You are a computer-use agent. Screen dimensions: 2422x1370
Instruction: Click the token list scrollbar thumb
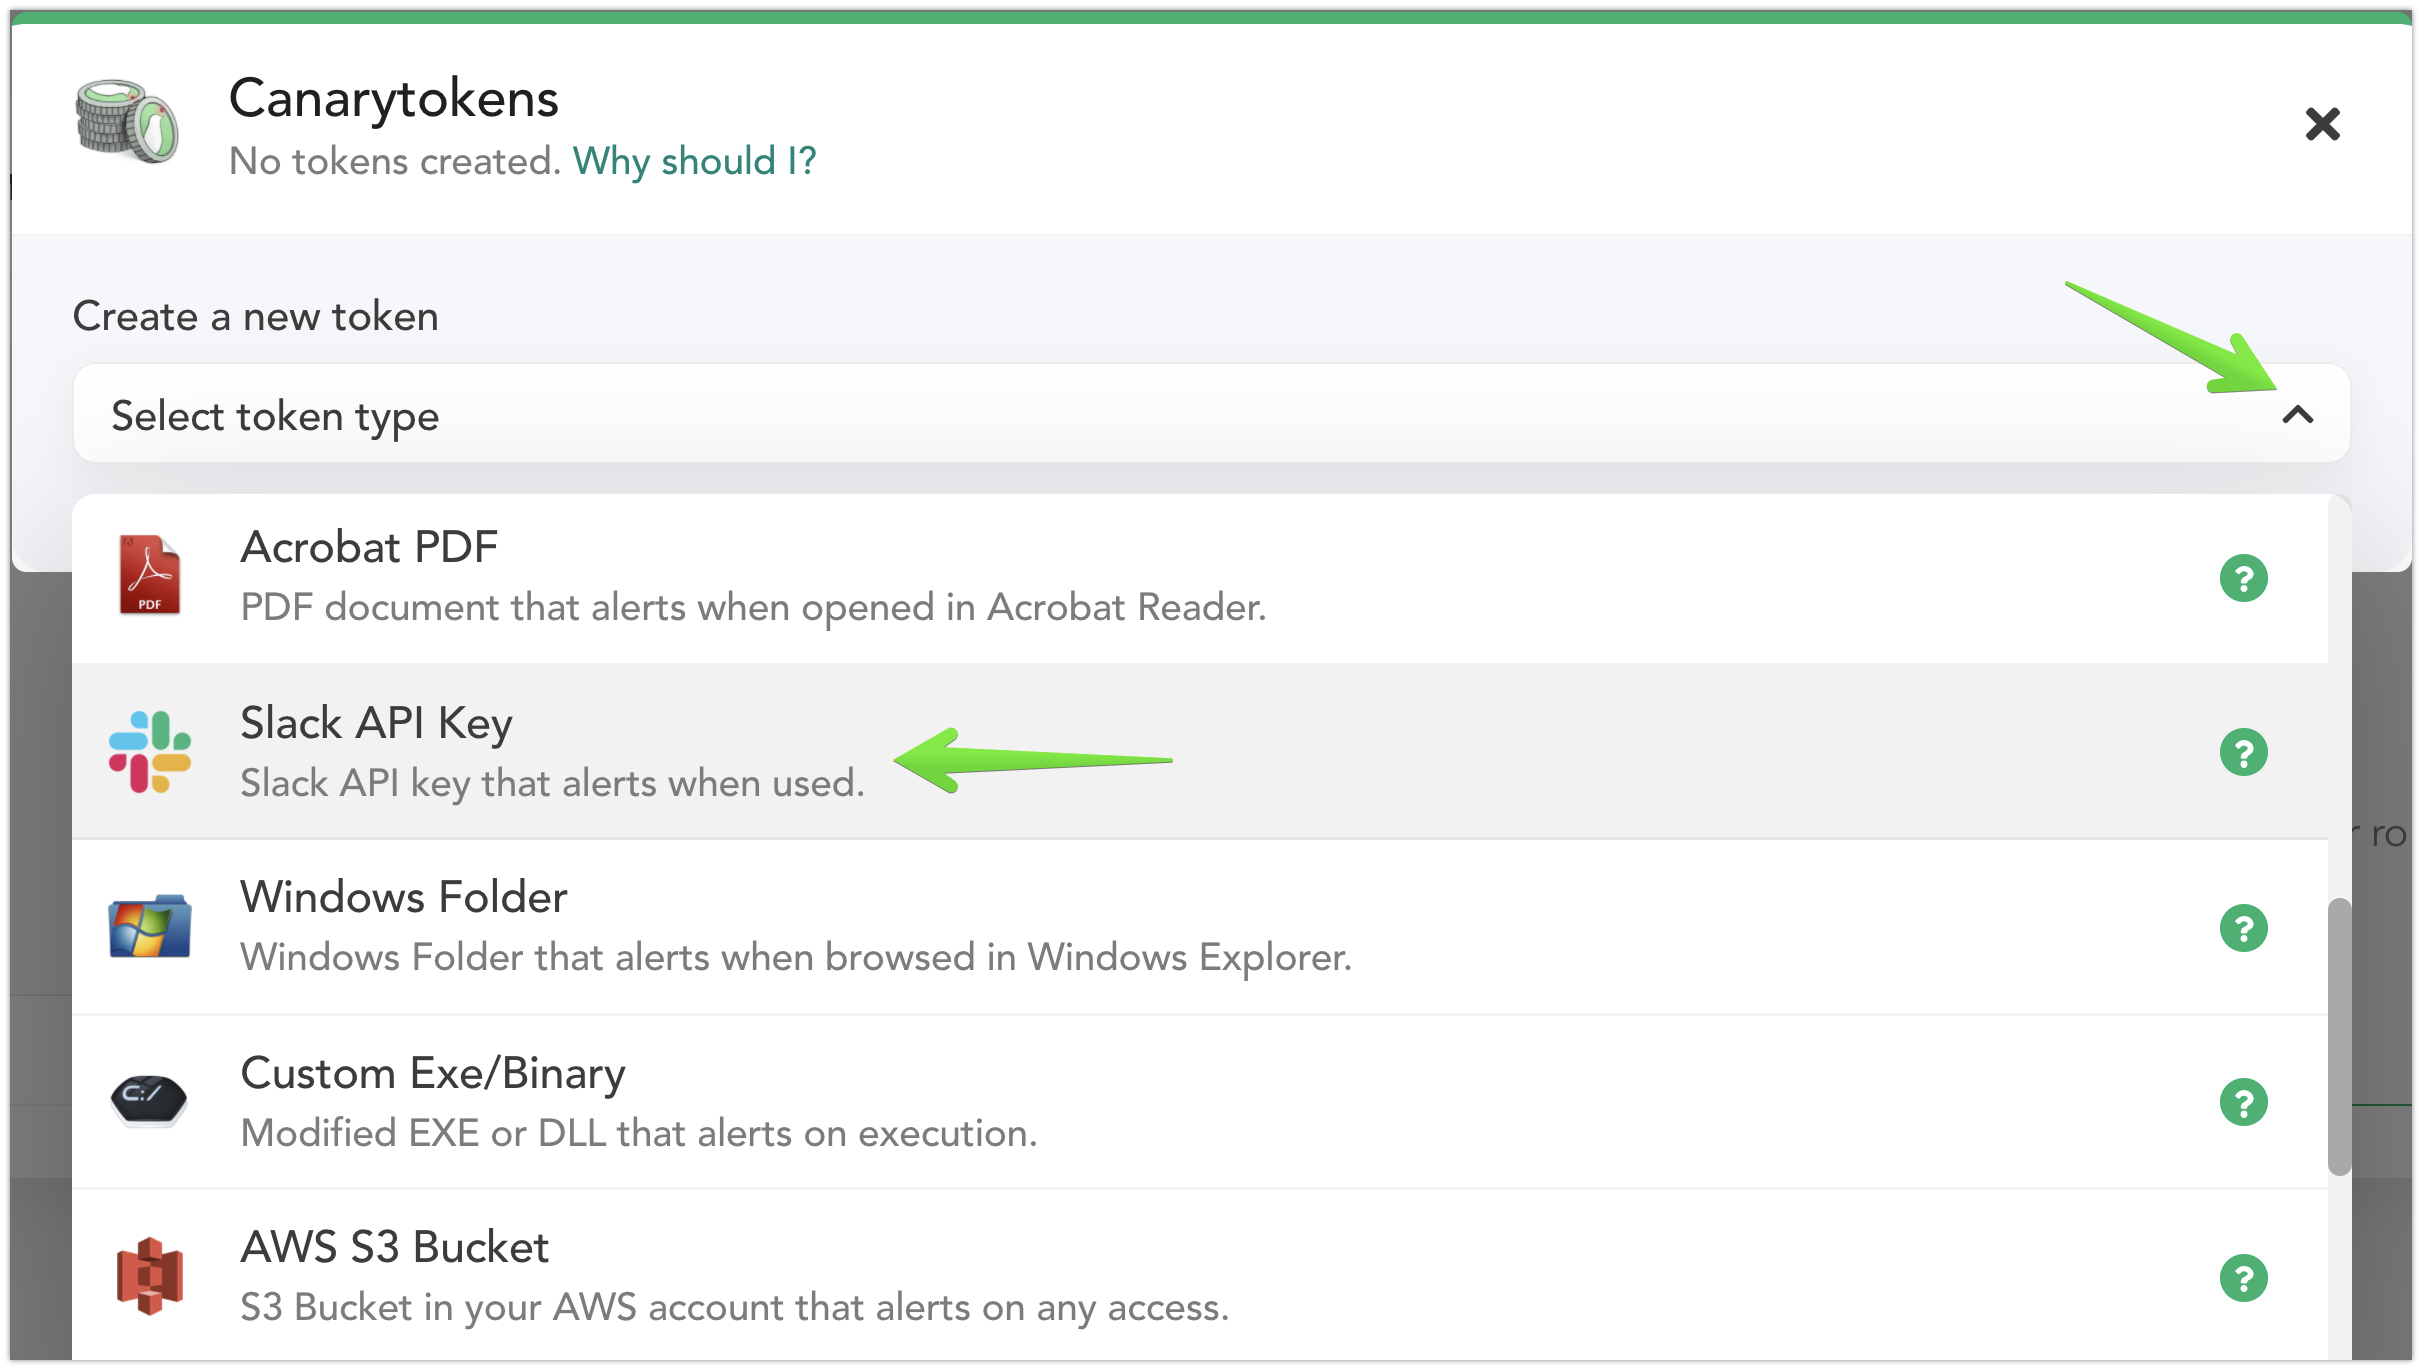(2339, 1037)
